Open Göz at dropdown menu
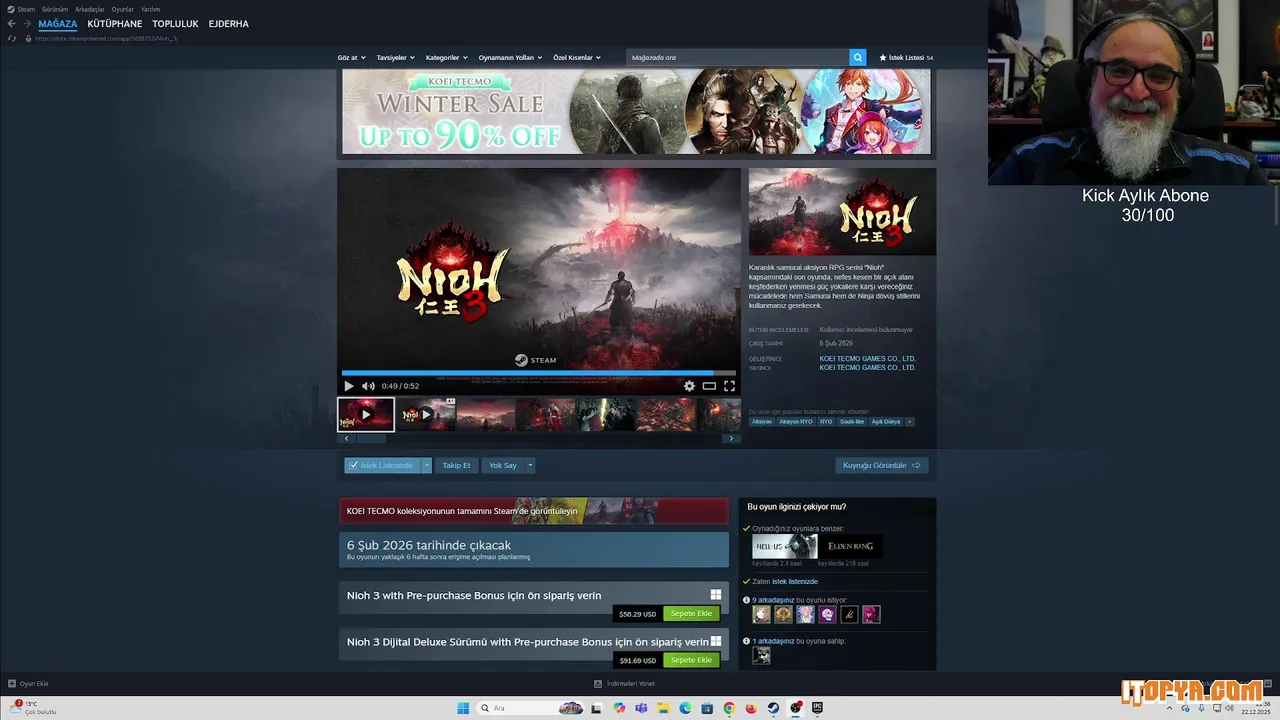Viewport: 1280px width, 720px height. [351, 57]
